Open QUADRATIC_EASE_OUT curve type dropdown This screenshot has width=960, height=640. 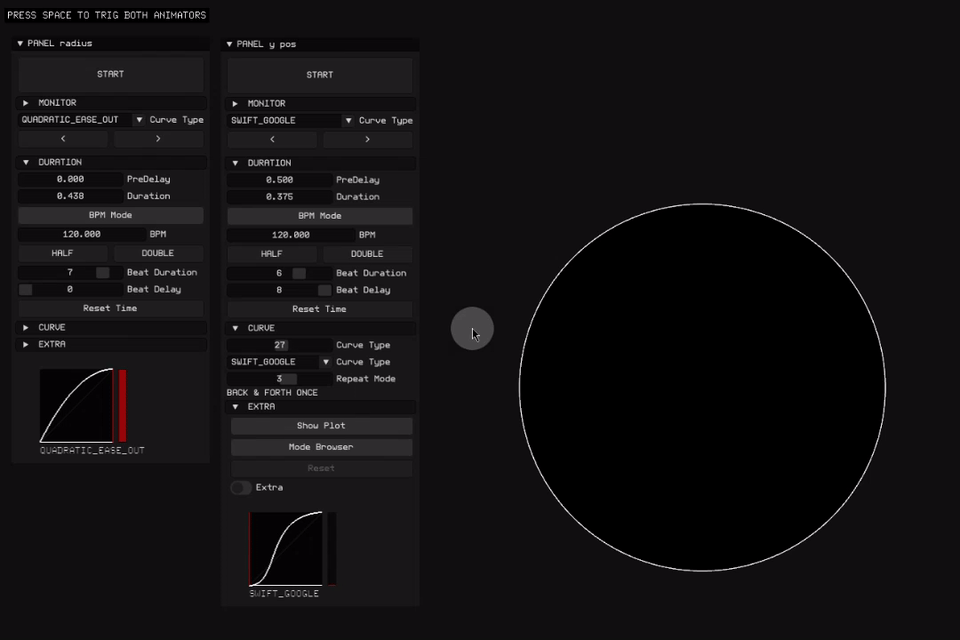click(x=81, y=119)
